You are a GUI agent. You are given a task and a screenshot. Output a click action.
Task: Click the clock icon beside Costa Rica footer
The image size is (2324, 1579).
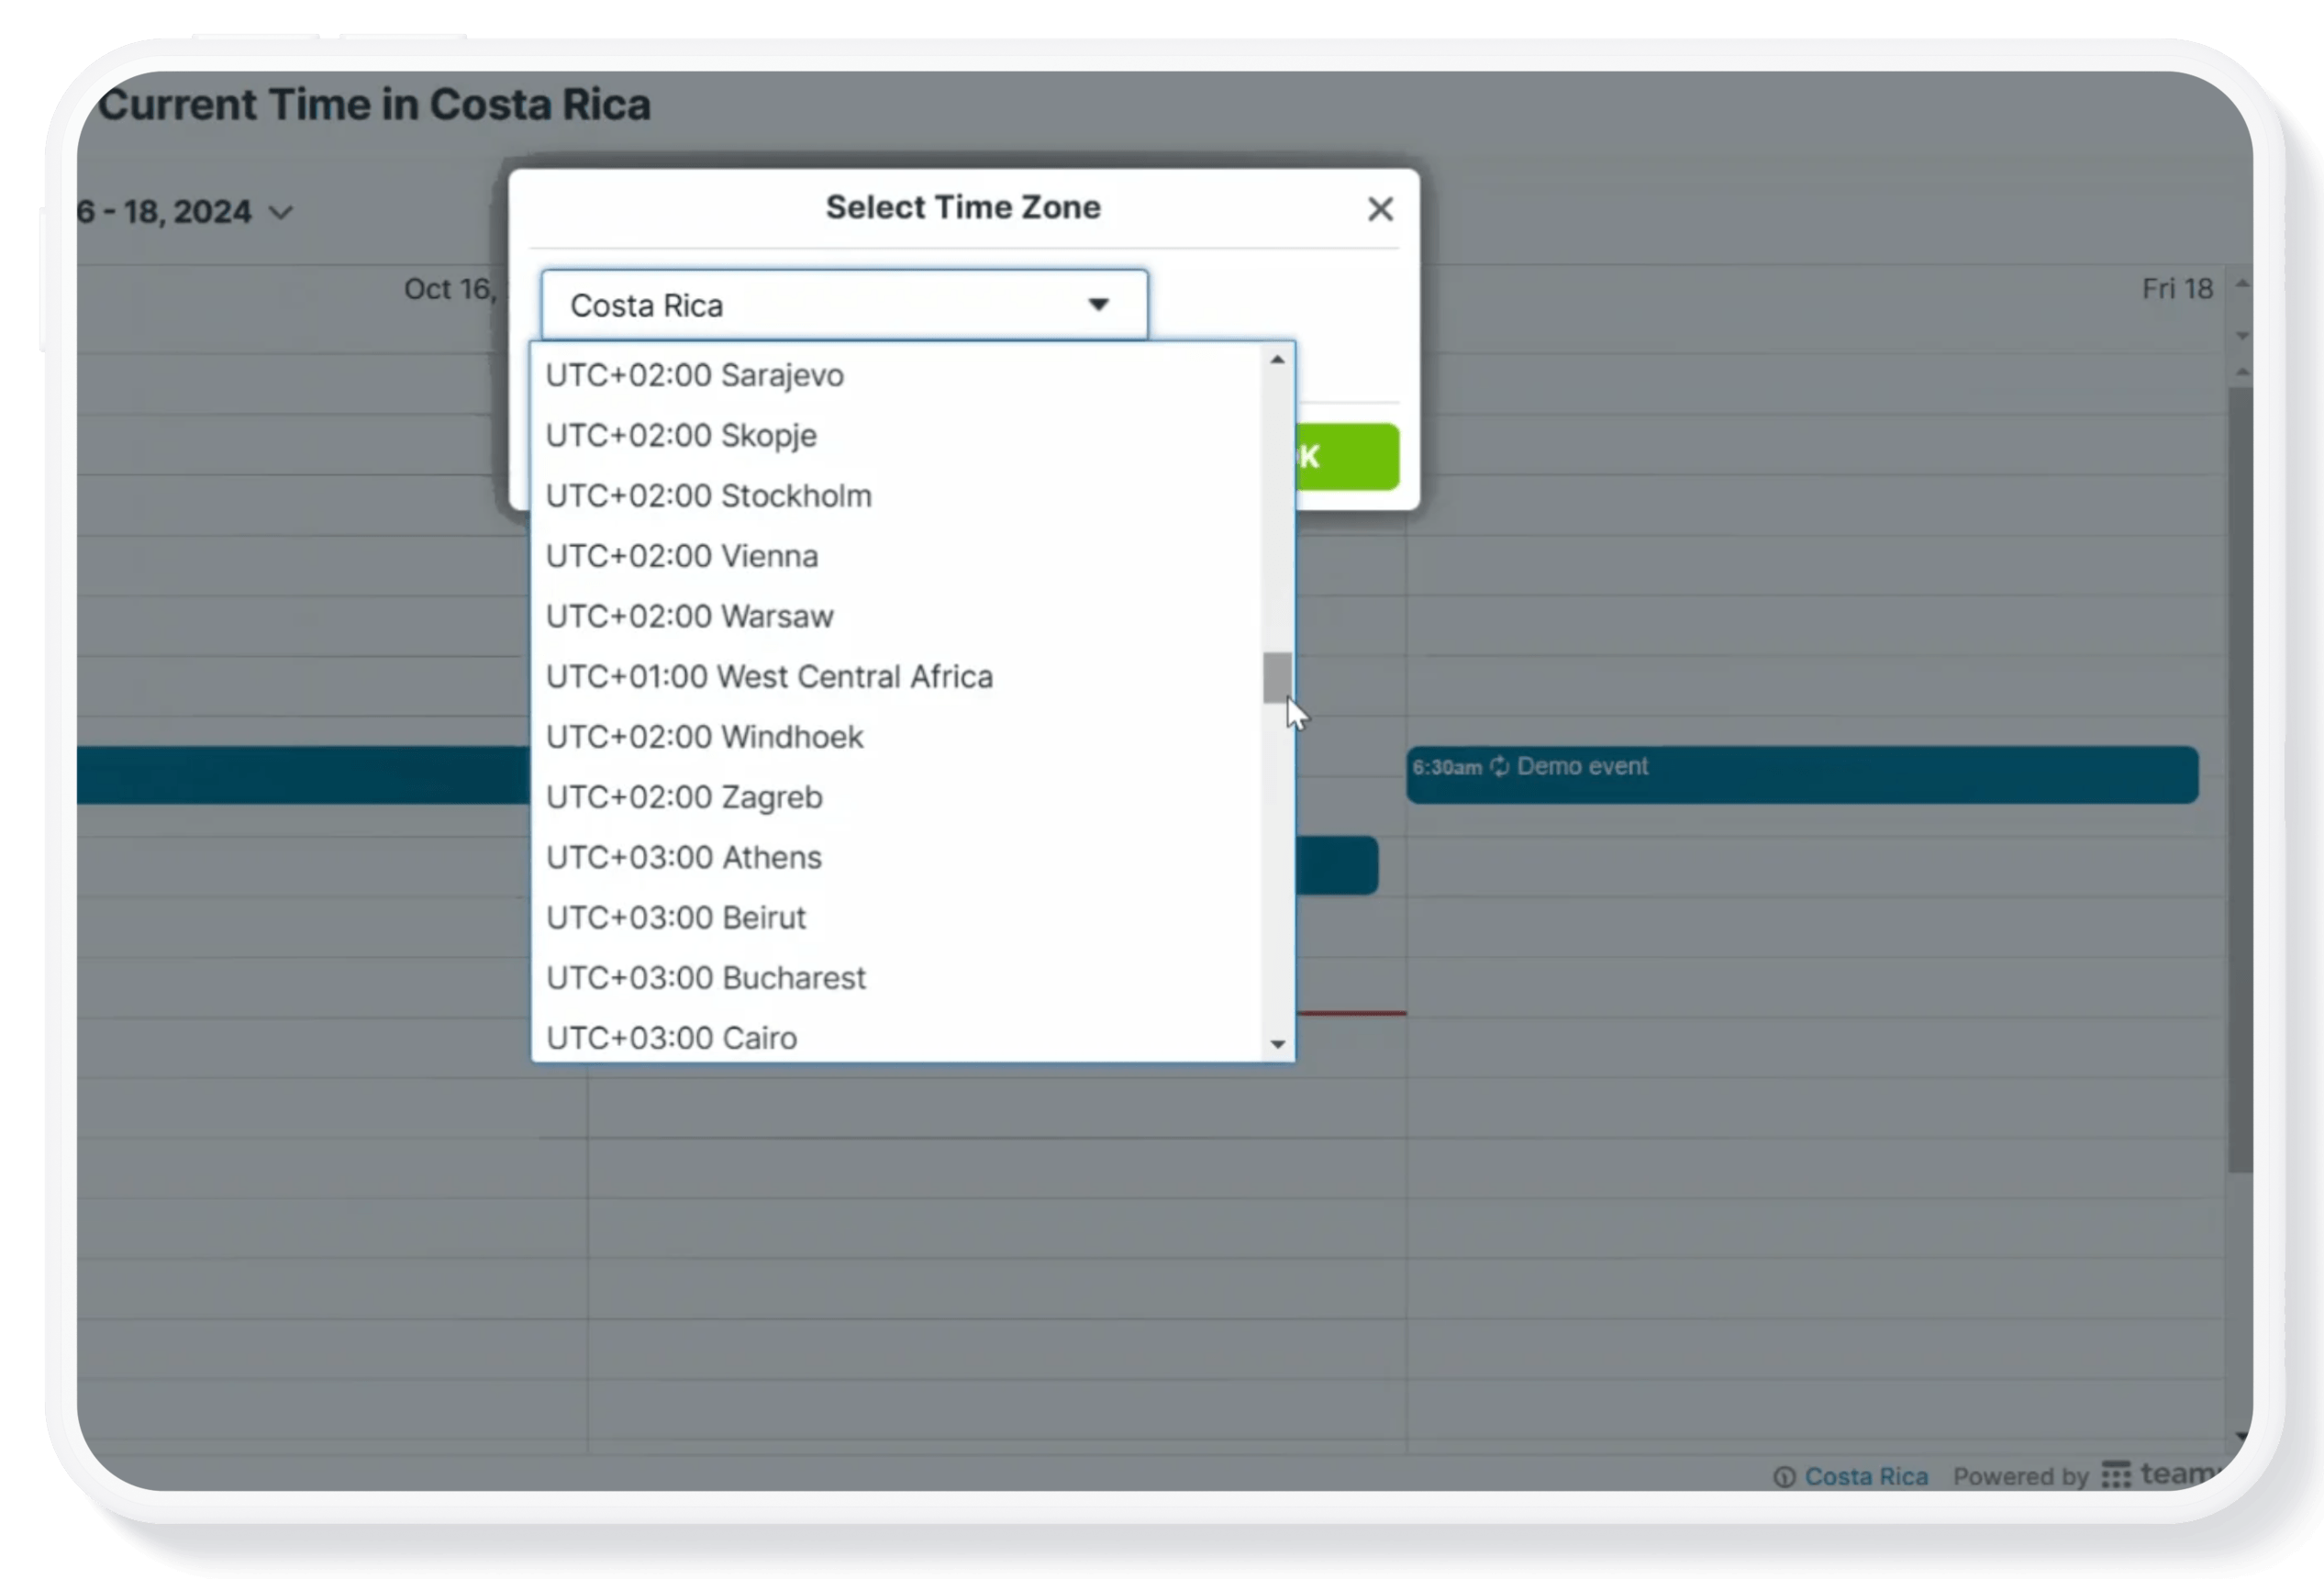[x=1784, y=1477]
